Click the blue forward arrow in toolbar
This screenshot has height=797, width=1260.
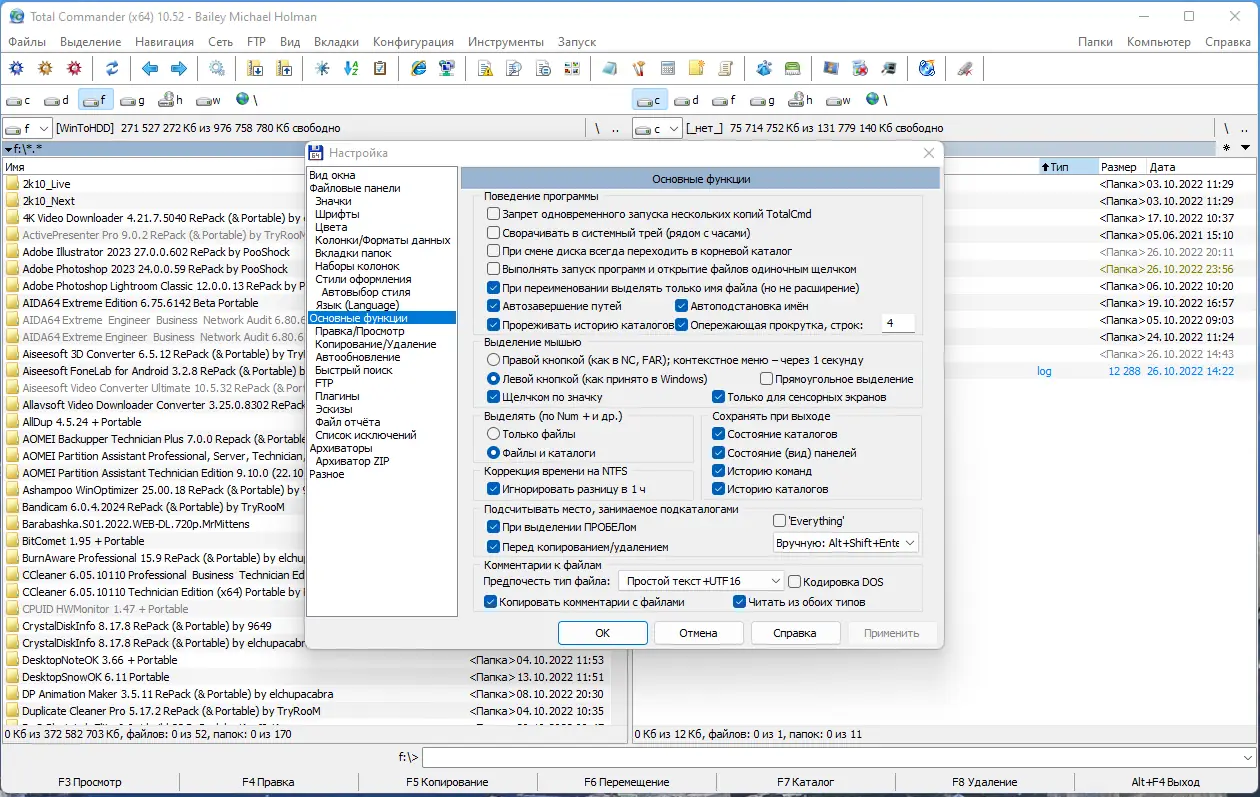point(179,69)
